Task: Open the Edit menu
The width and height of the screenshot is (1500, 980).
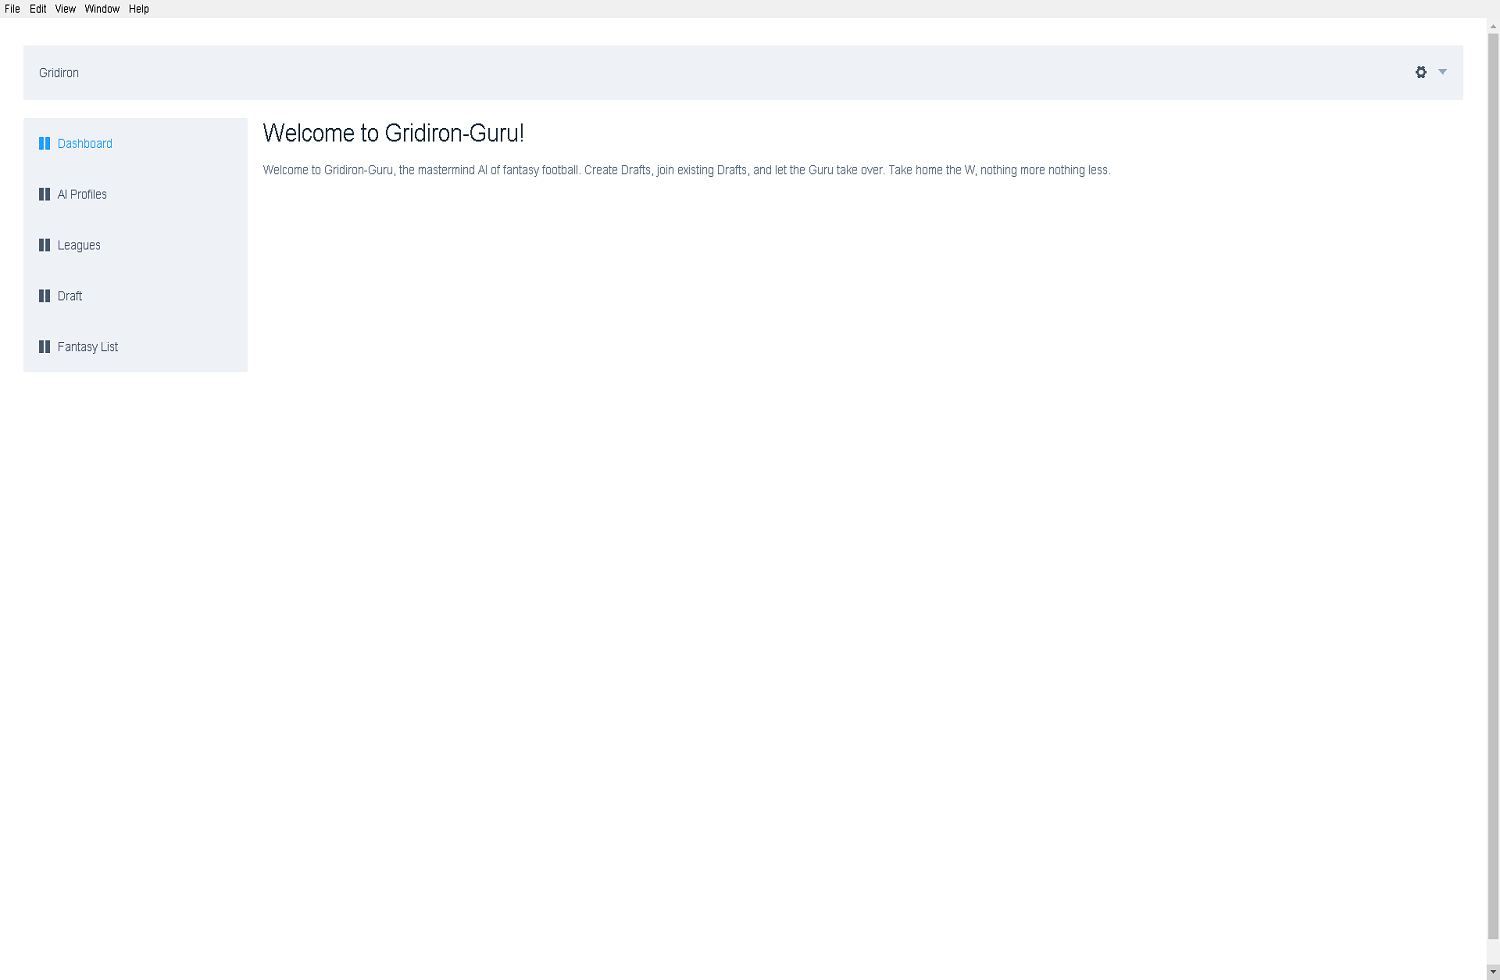Action: pos(38,9)
